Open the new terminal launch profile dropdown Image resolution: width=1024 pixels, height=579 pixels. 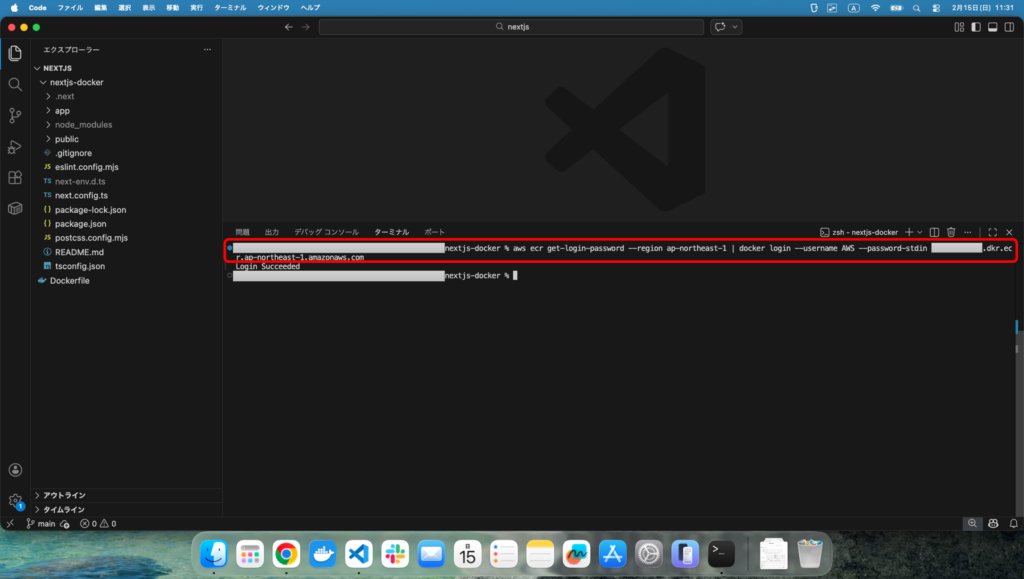point(920,232)
